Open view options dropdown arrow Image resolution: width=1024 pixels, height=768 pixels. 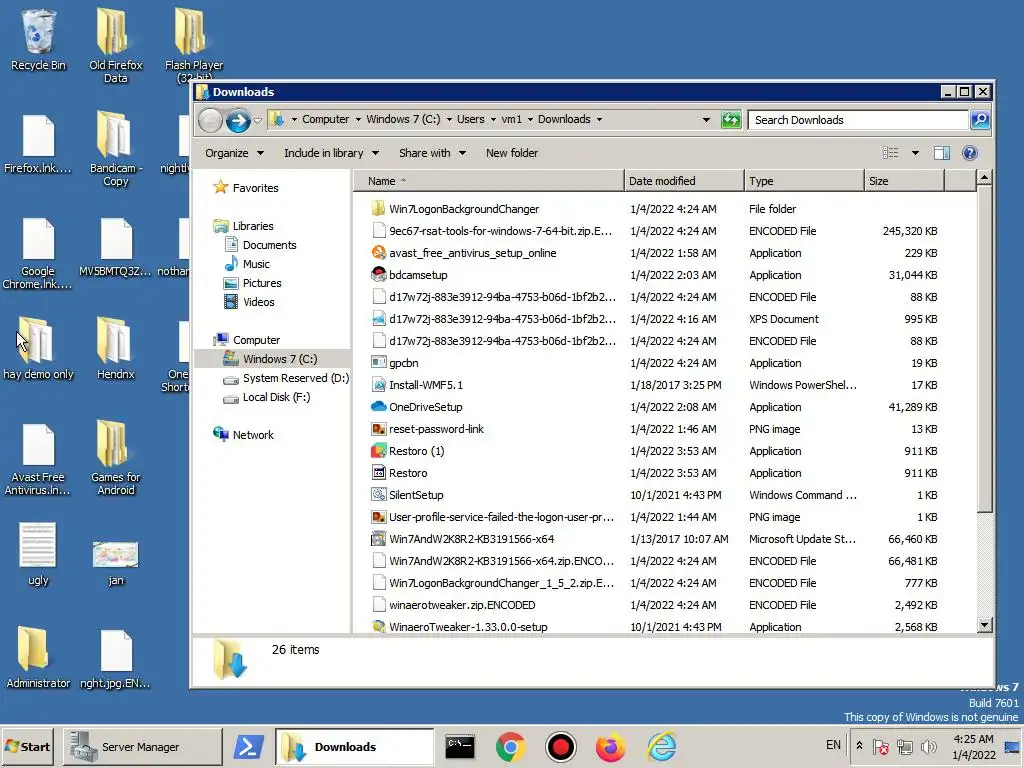915,153
